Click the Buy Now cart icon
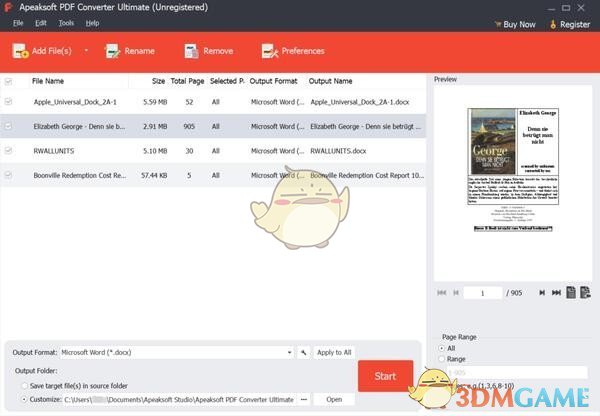This screenshot has height=416, width=600. click(x=497, y=24)
